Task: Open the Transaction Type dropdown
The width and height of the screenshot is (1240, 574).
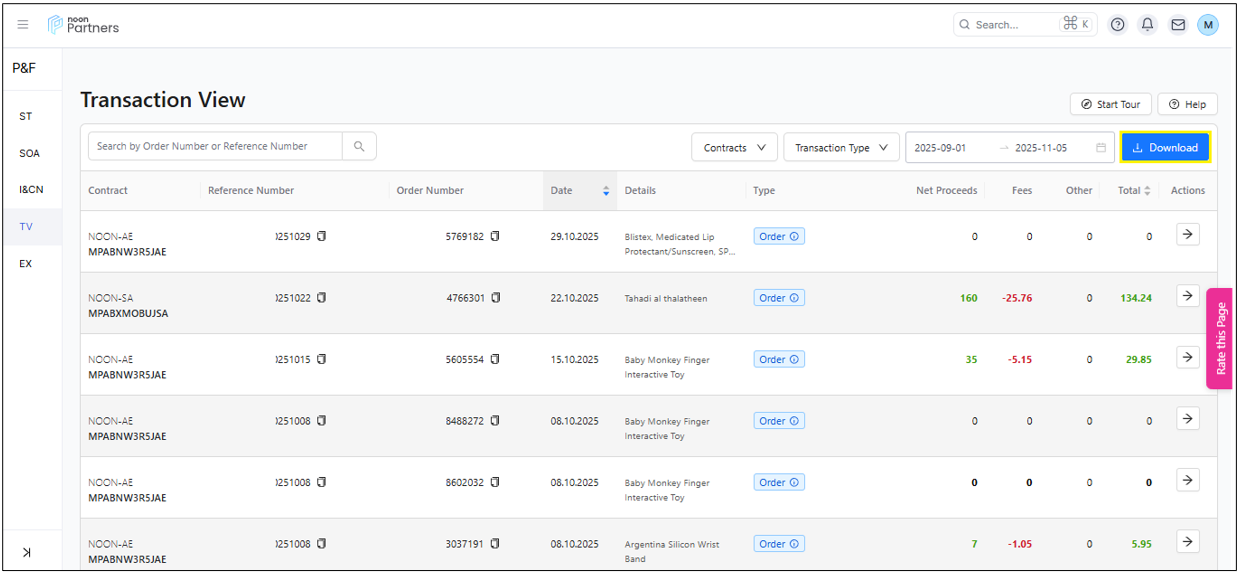Action: point(841,148)
